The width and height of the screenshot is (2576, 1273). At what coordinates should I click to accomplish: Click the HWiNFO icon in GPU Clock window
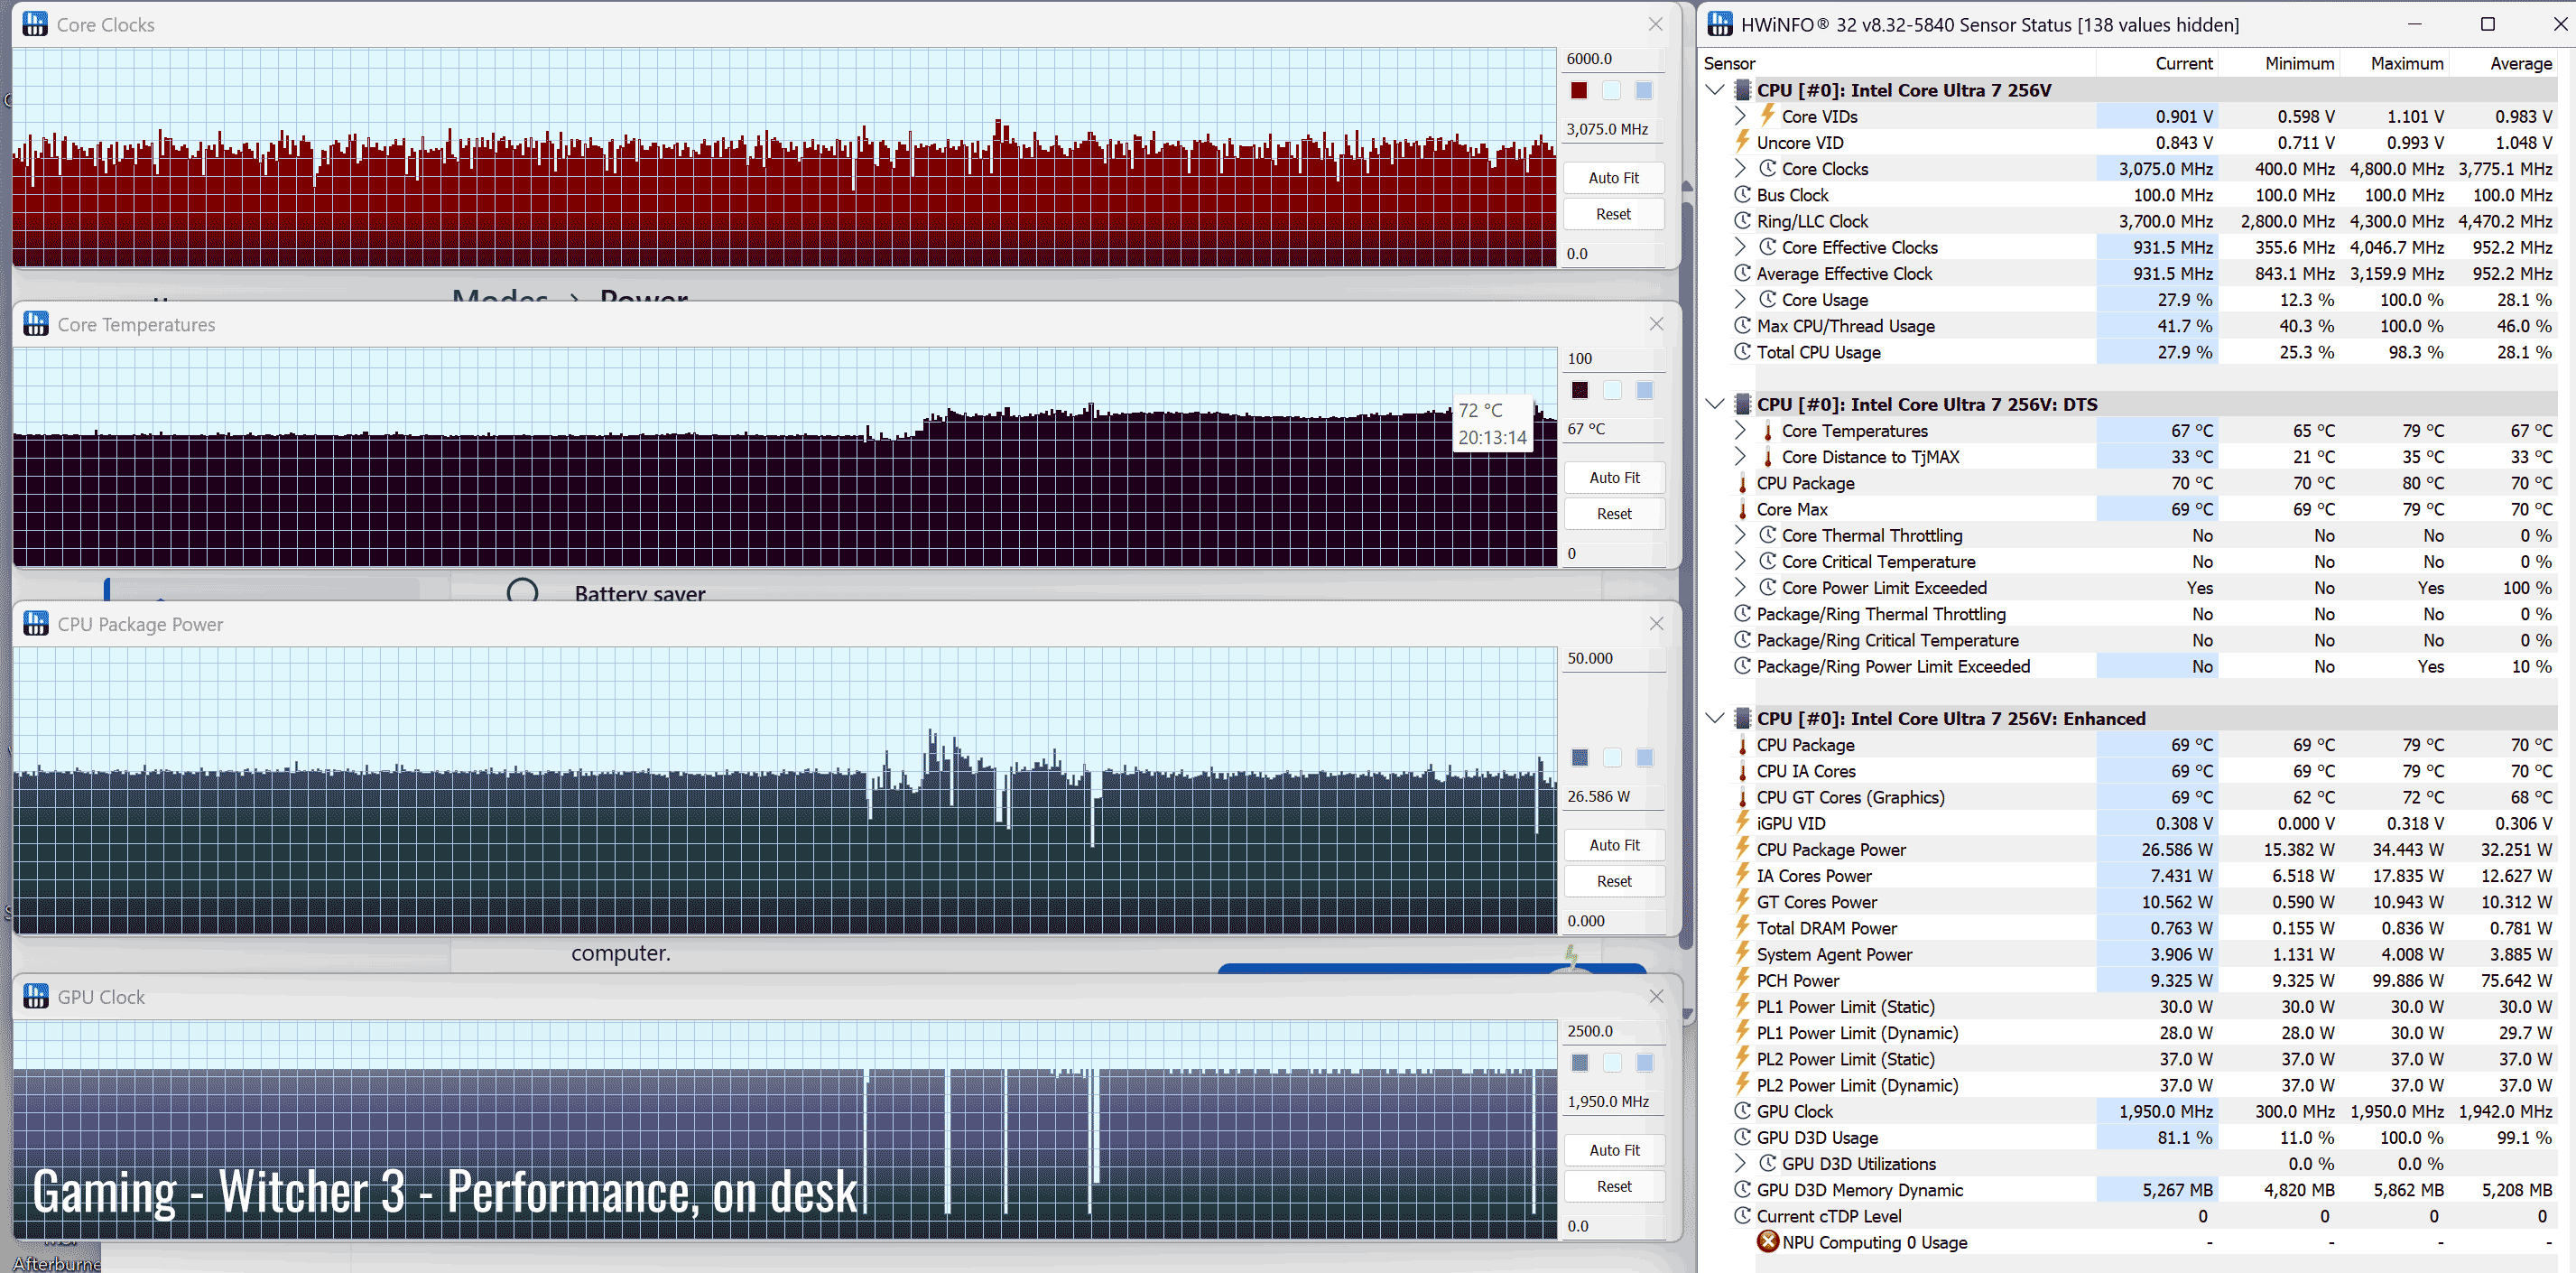pos(35,996)
